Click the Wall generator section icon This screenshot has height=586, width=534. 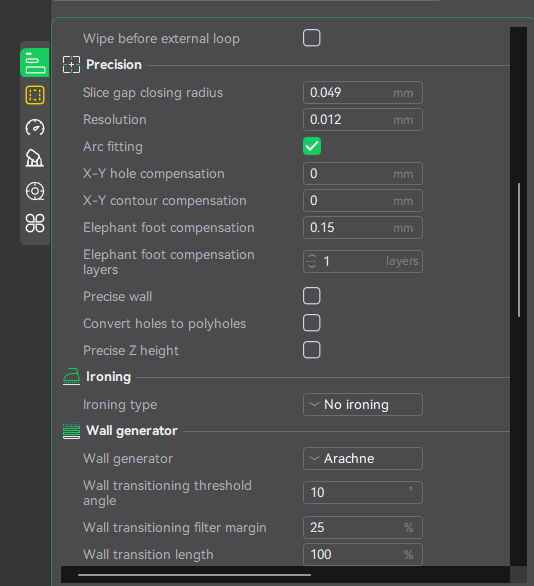[x=71, y=431]
